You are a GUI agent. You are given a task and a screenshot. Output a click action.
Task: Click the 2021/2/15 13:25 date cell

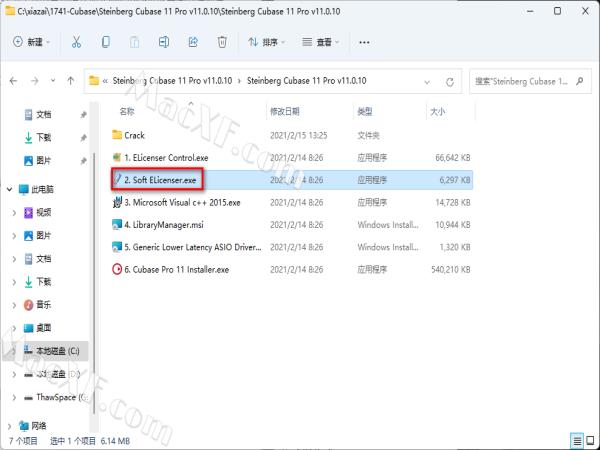click(x=298, y=135)
